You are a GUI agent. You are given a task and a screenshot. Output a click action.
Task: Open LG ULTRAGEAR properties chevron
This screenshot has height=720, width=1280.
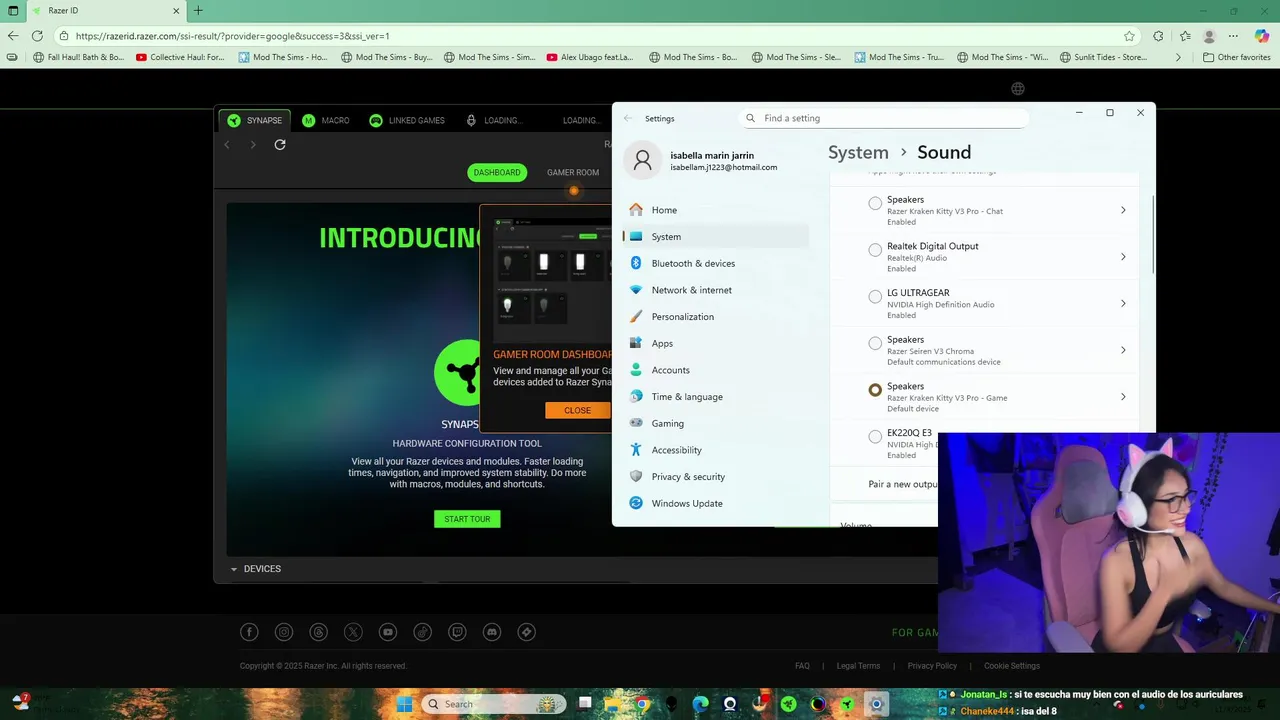[1123, 303]
